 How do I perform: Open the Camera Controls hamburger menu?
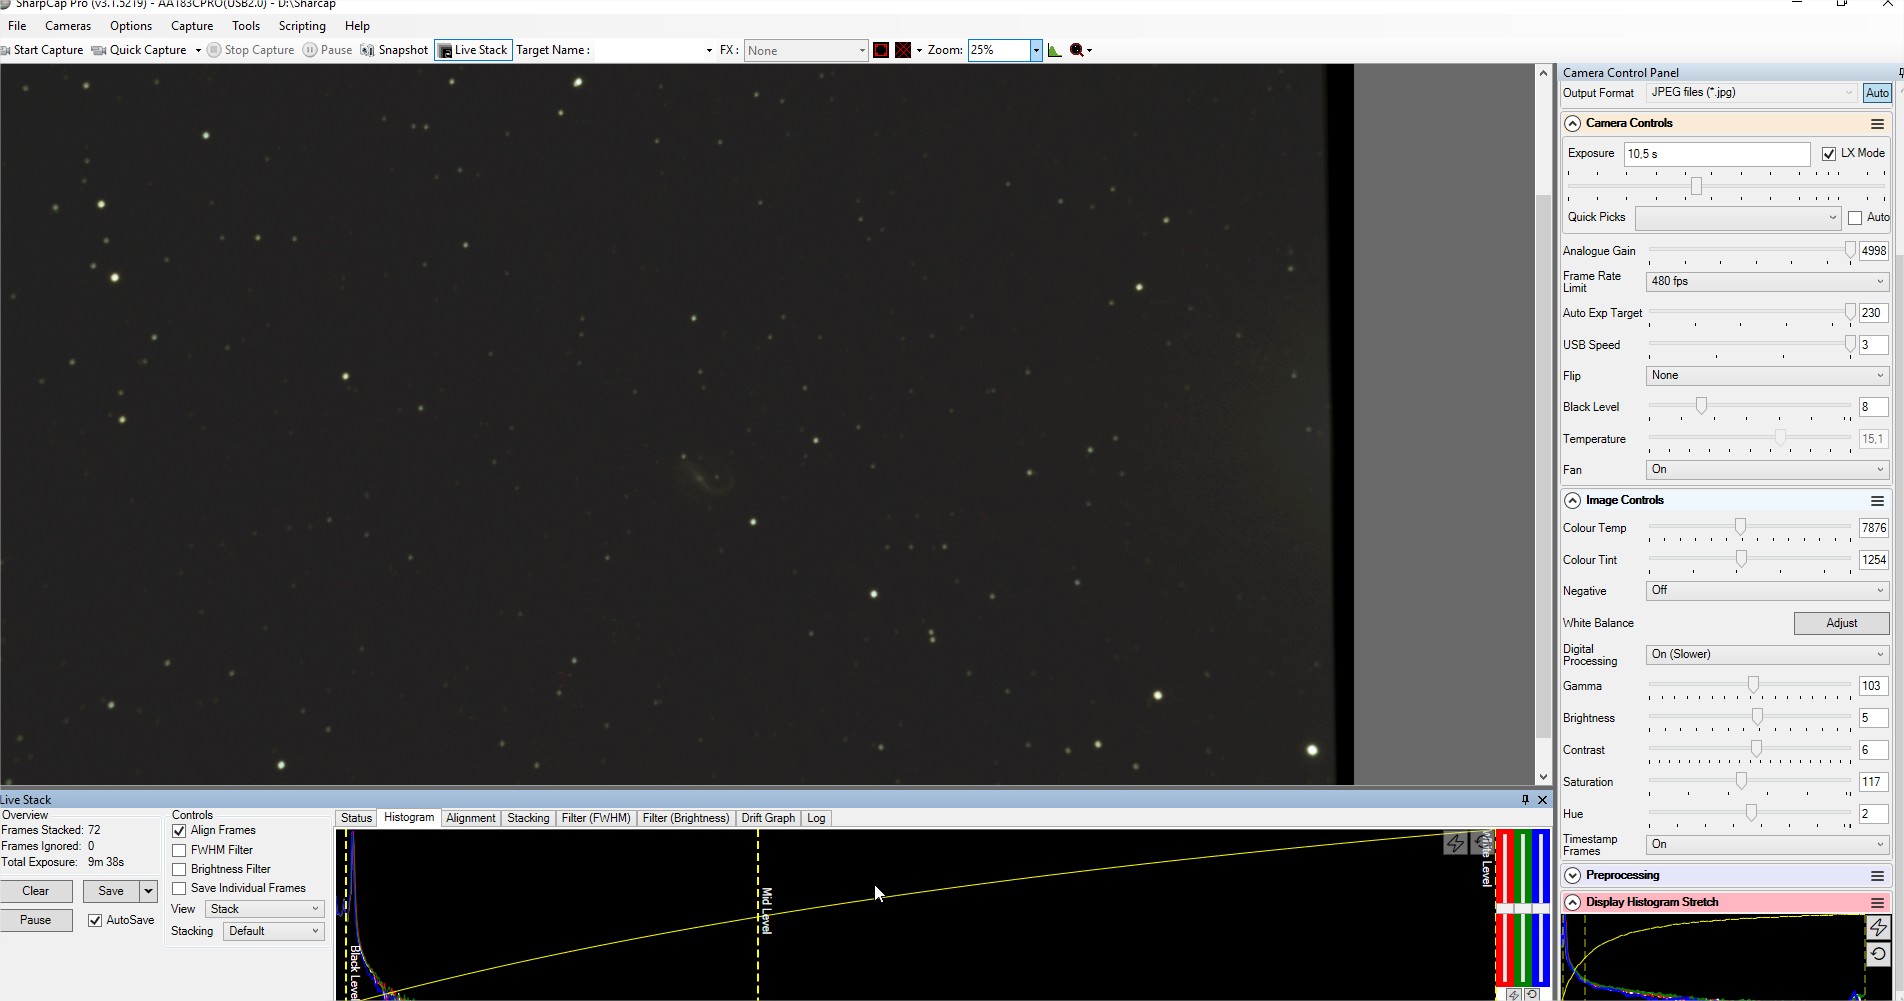pos(1877,124)
